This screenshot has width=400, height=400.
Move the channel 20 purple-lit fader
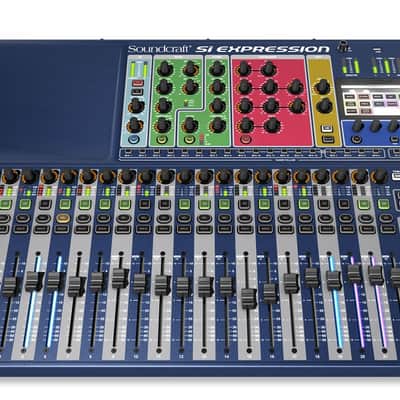click(x=354, y=273)
